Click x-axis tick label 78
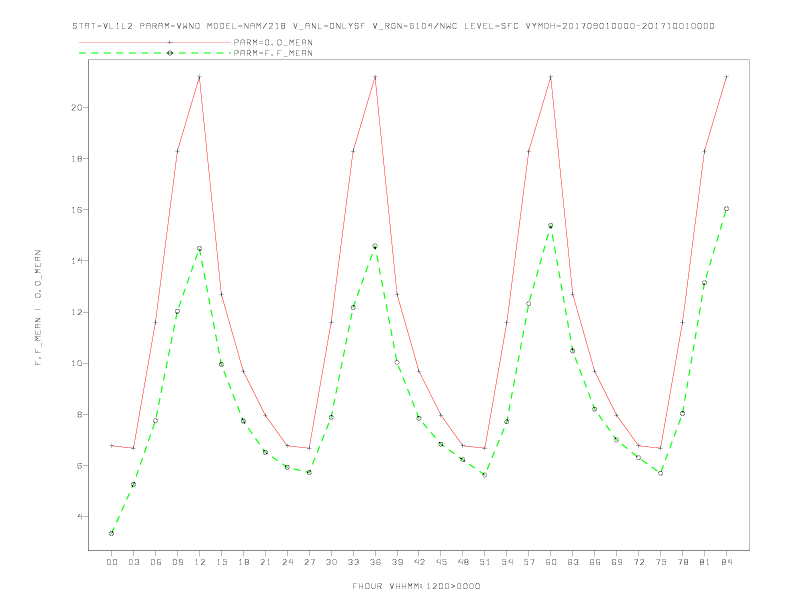792x612 pixels. [x=682, y=562]
